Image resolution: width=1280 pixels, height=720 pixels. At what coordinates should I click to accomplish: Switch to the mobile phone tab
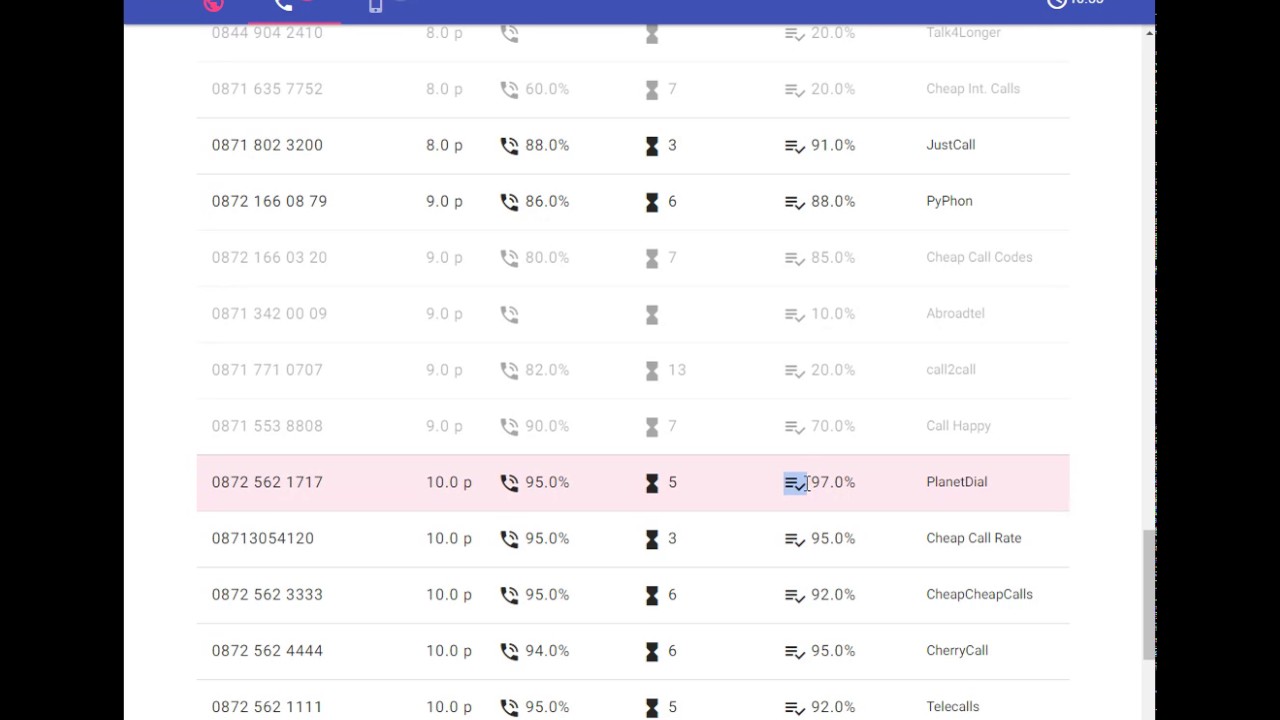376,5
